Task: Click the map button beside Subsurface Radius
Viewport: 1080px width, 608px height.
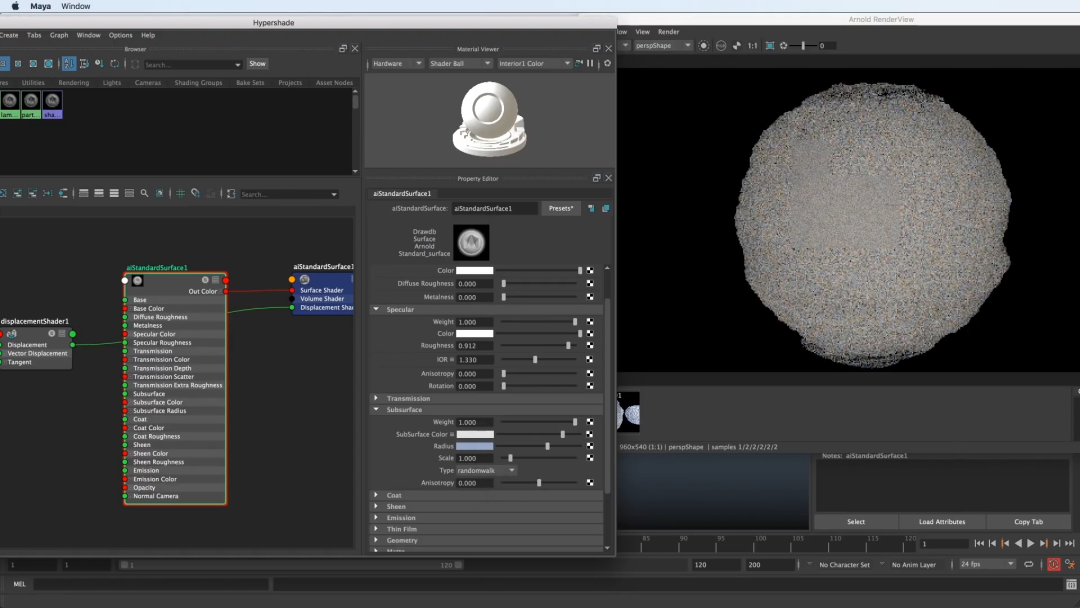Action: 590,446
